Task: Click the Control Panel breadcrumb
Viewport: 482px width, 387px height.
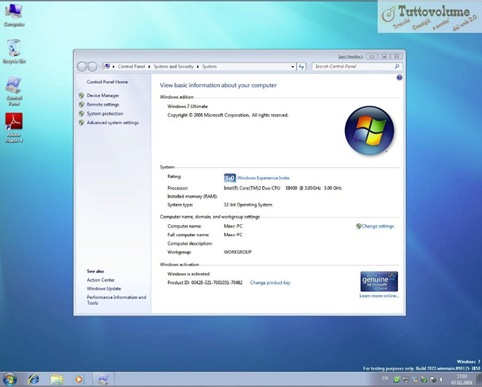Action: click(x=131, y=67)
